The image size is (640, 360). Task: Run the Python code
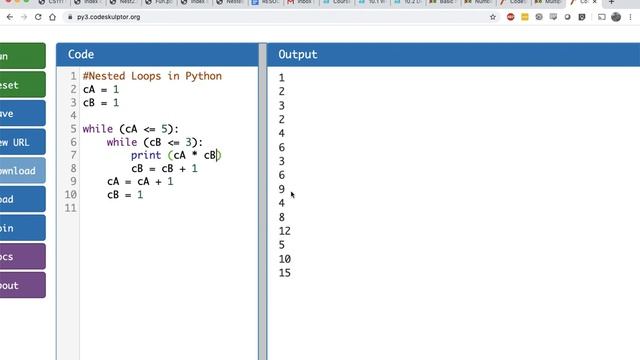click(x=22, y=56)
